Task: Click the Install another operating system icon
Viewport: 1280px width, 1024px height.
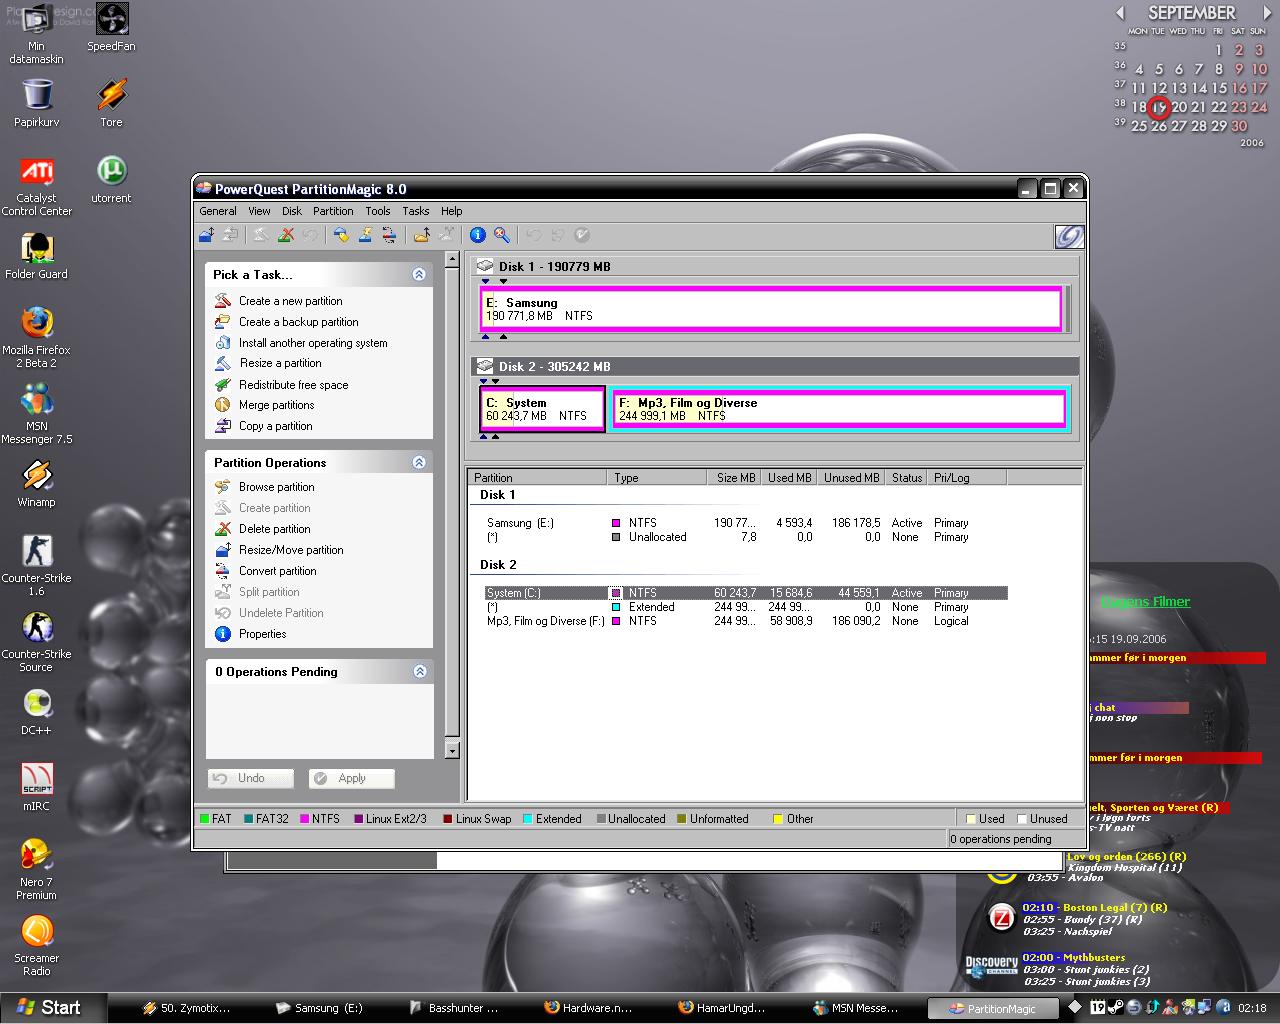Action: coord(223,343)
